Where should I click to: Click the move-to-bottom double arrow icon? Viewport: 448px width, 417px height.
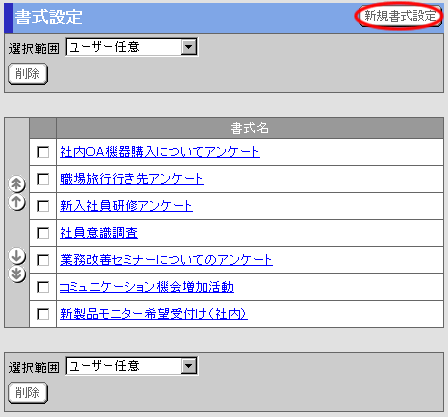(x=17, y=274)
